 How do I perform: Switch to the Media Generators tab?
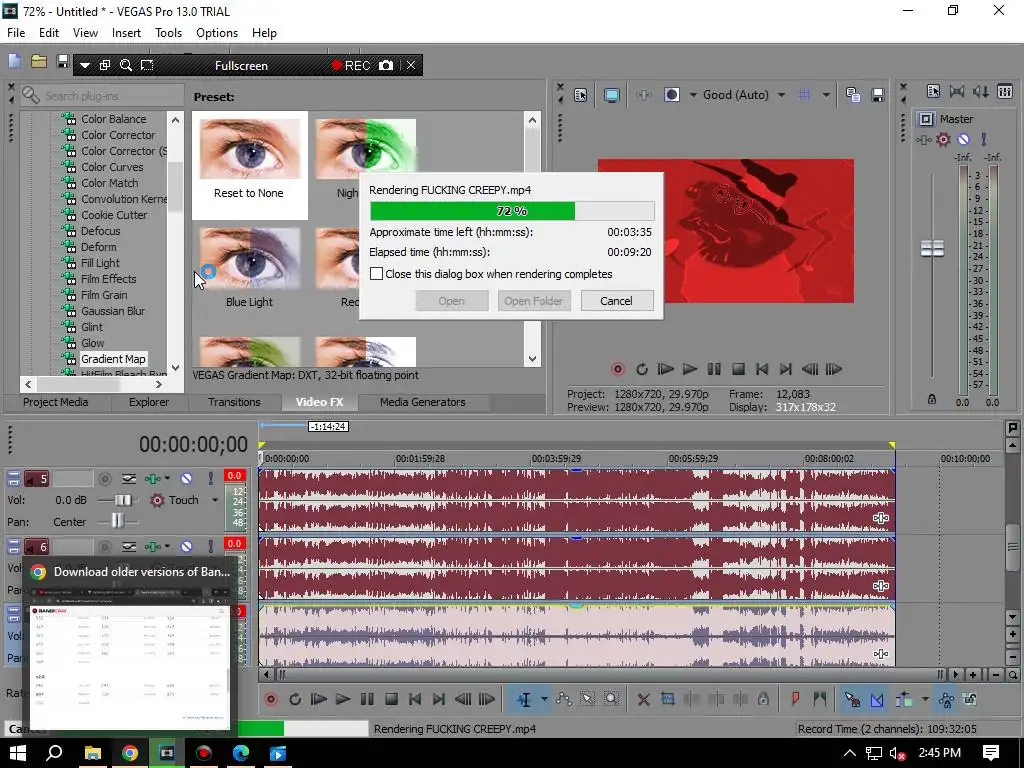click(423, 402)
